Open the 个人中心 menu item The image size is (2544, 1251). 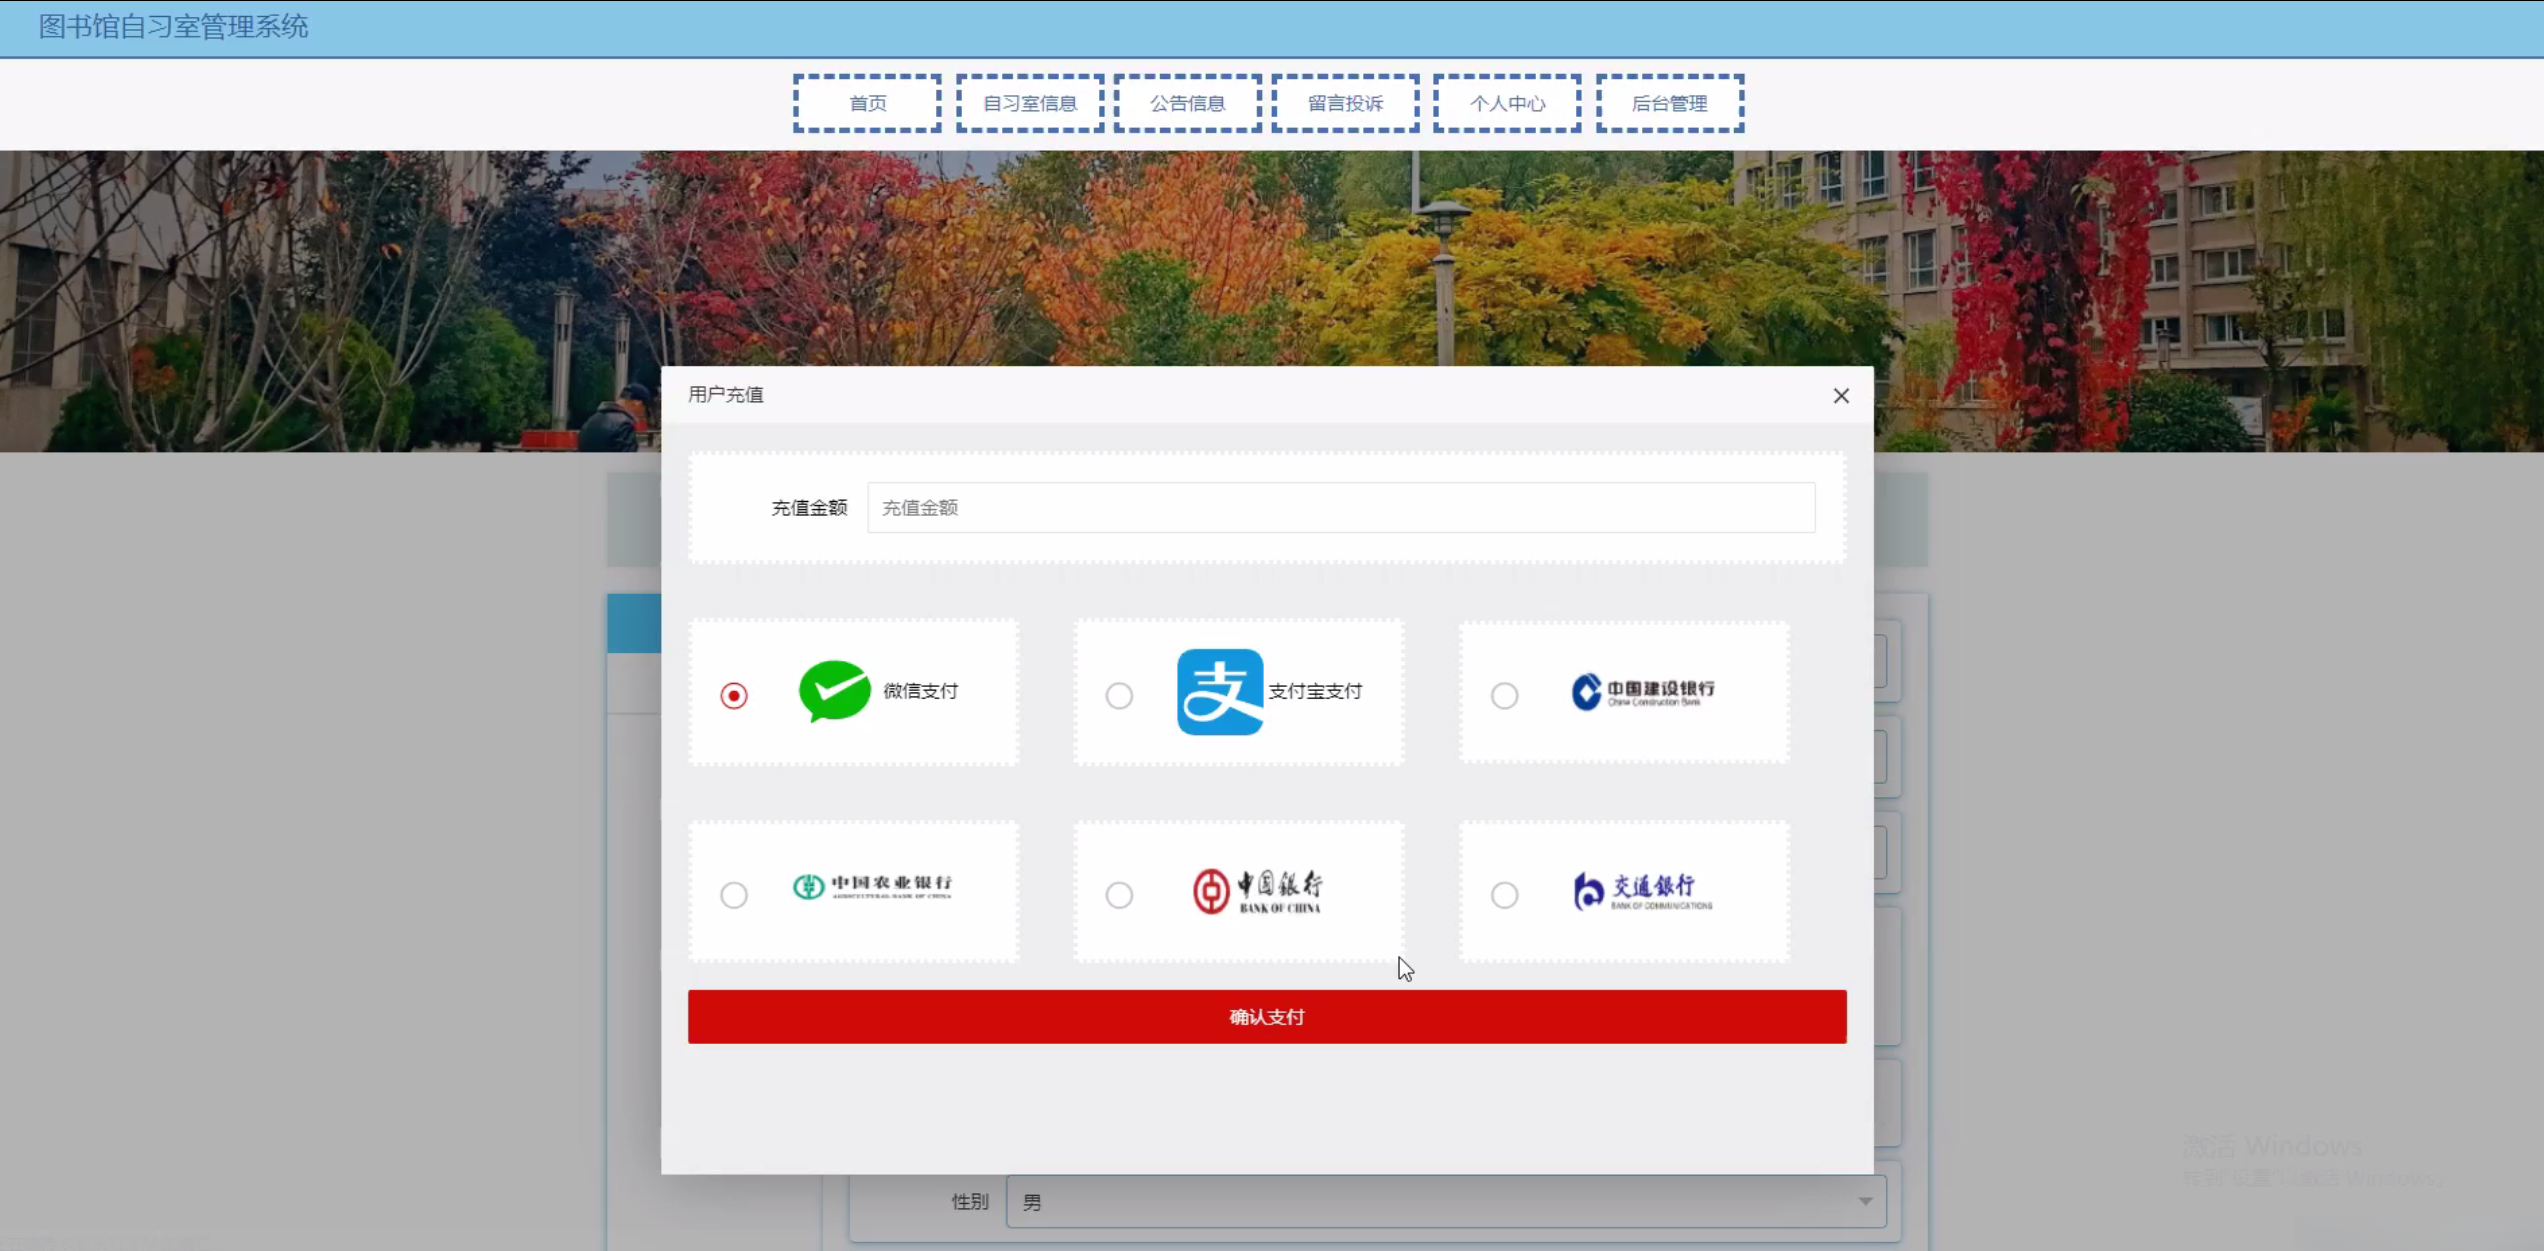click(1506, 103)
